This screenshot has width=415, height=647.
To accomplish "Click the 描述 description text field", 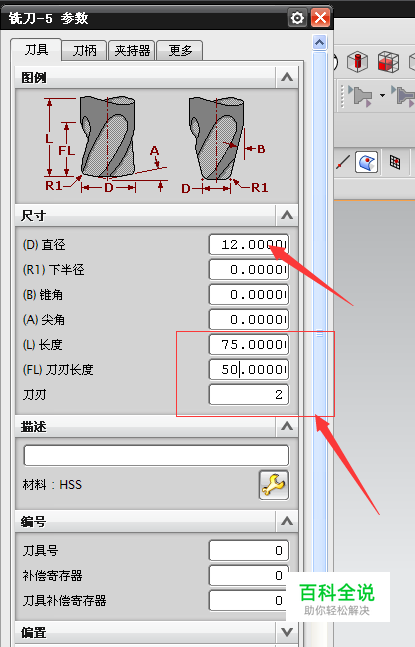I will pyautogui.click(x=156, y=455).
